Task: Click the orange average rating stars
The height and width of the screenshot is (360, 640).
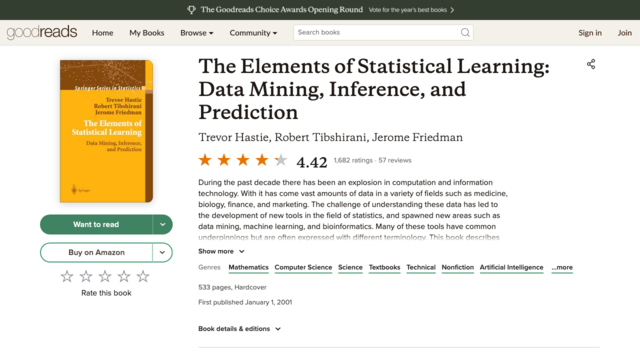Action: 243,160
